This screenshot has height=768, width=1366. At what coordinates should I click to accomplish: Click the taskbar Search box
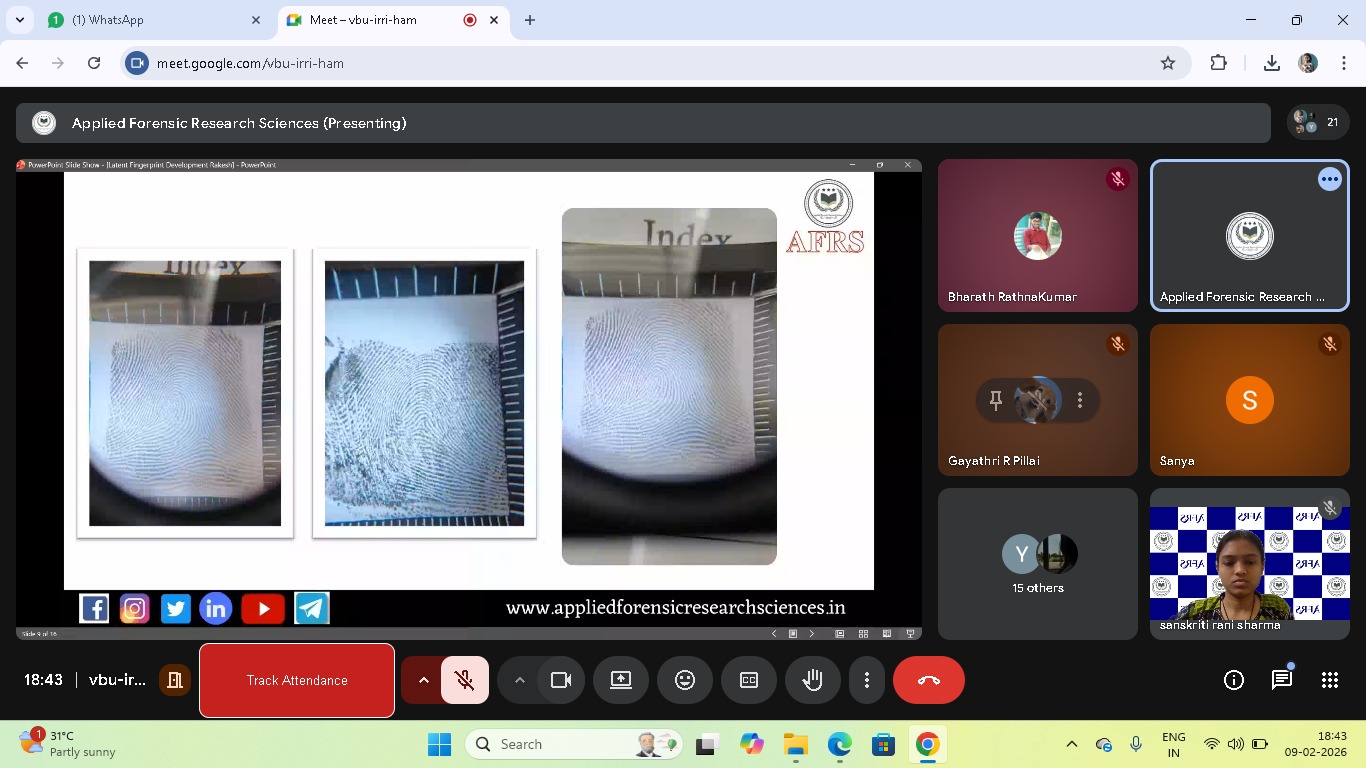pyautogui.click(x=574, y=744)
